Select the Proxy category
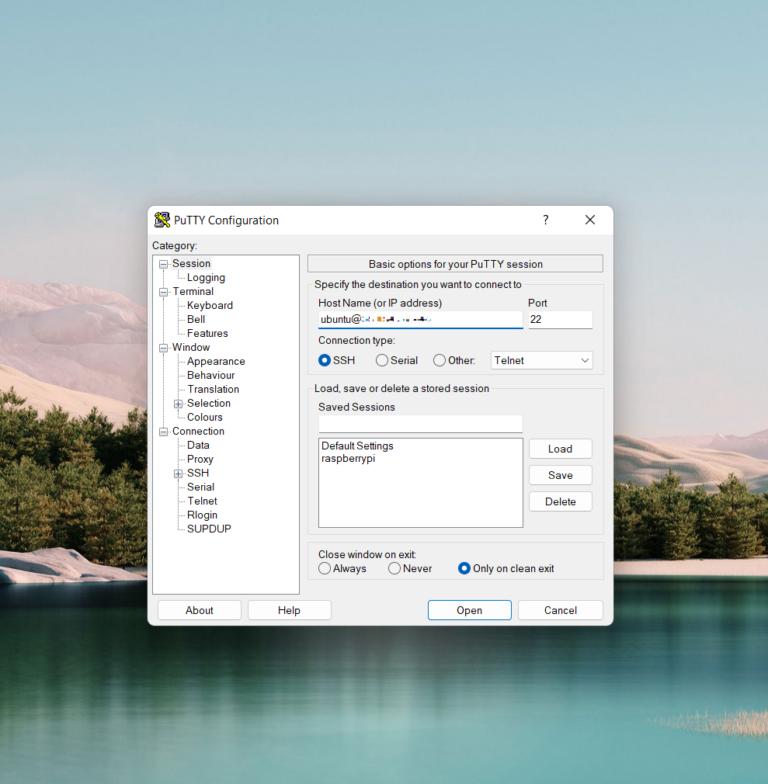The image size is (768, 784). (200, 459)
